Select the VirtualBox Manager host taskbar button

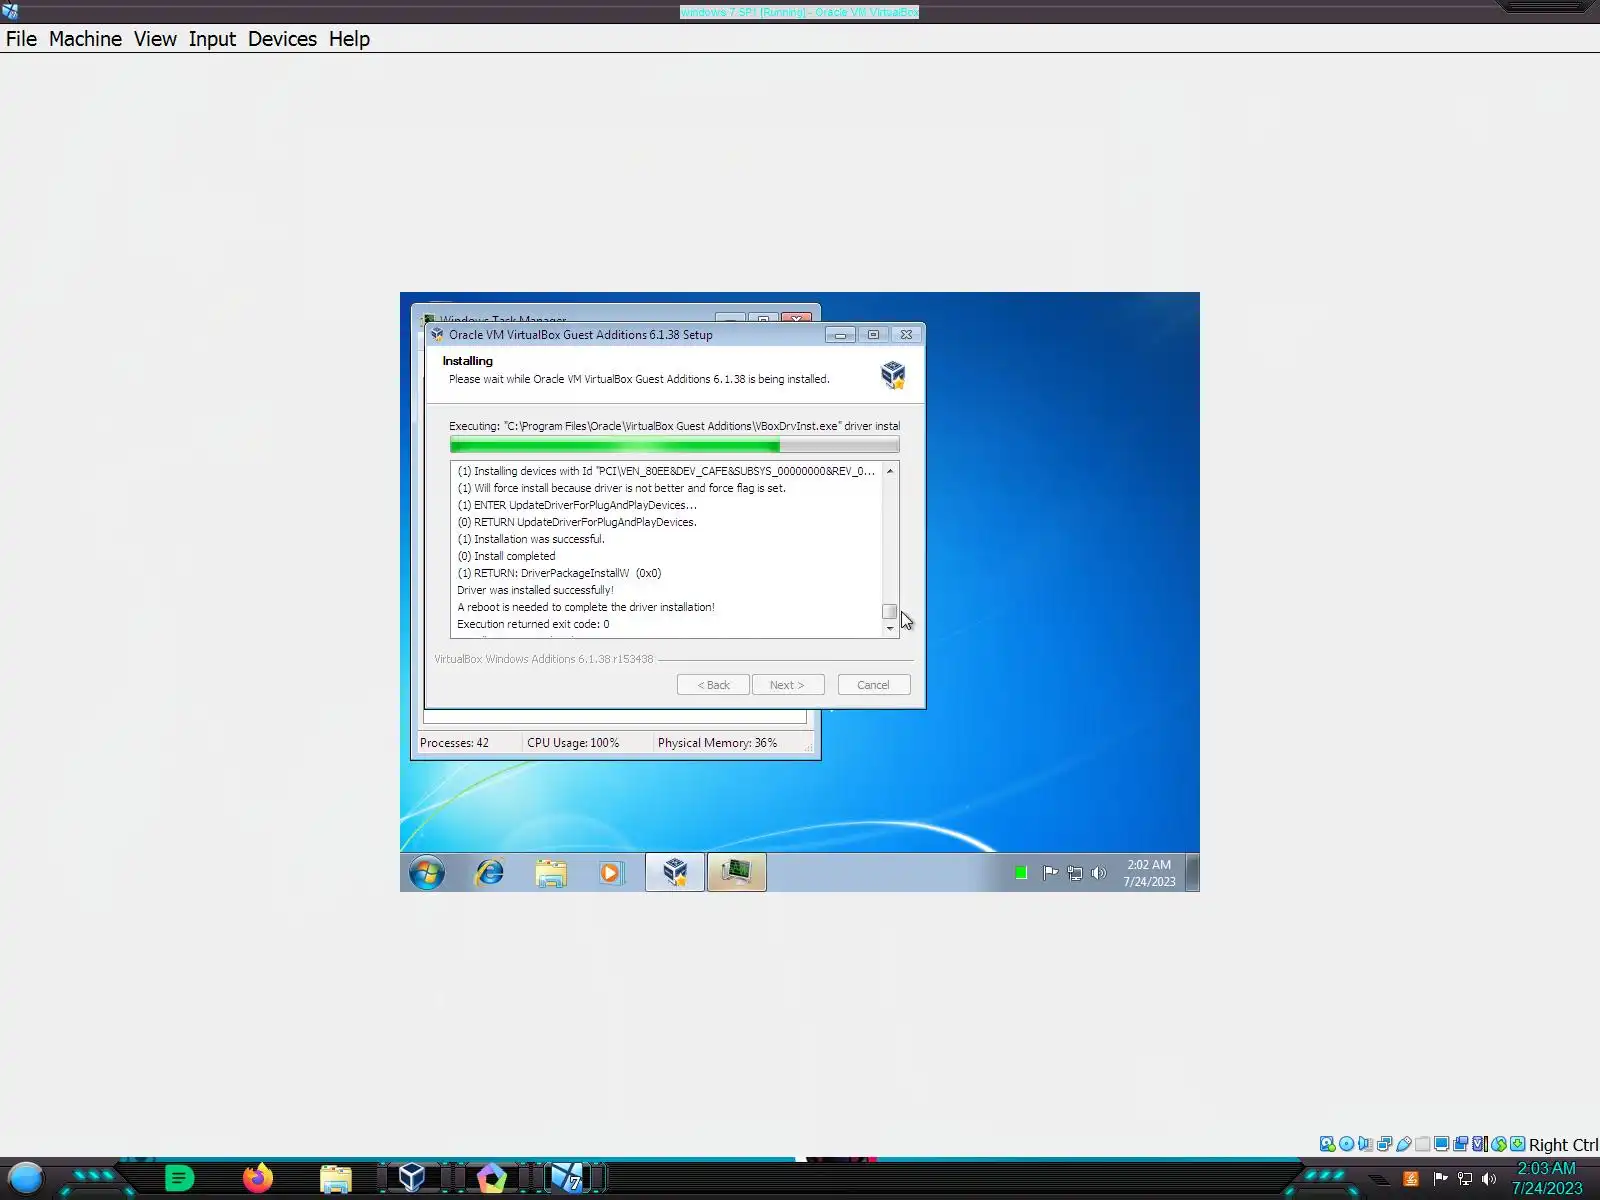(x=411, y=1178)
